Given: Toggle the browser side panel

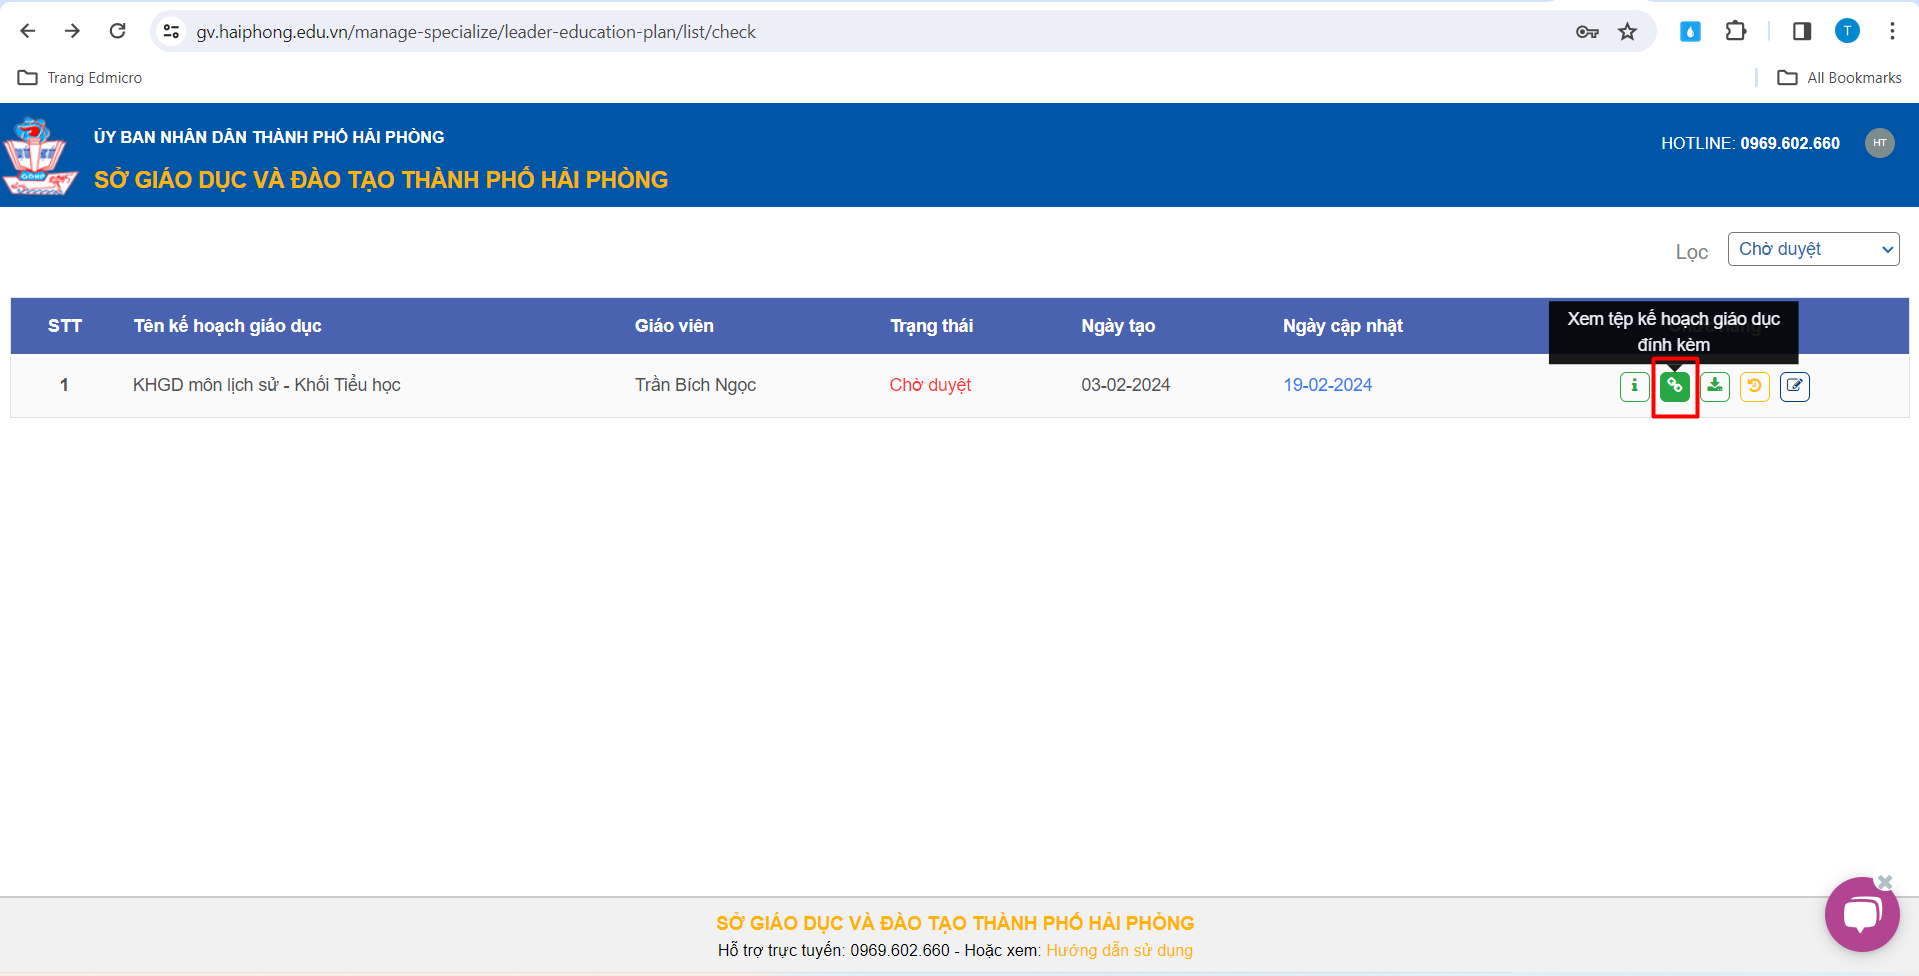Looking at the screenshot, I should (x=1801, y=32).
